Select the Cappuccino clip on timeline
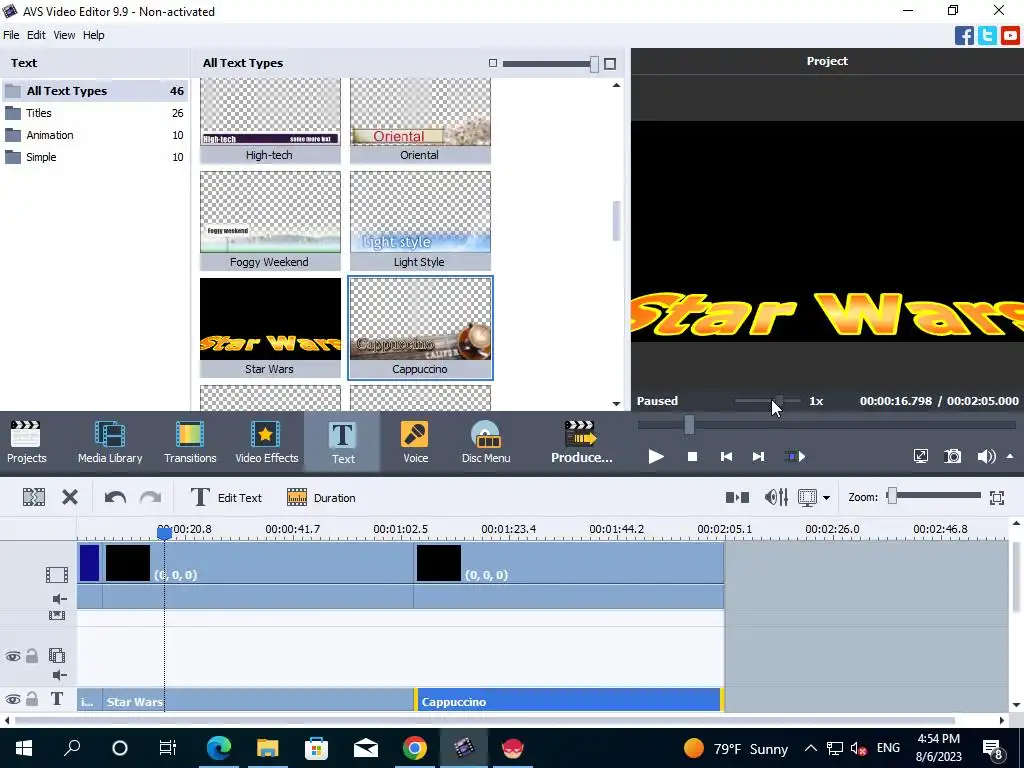 click(x=568, y=701)
